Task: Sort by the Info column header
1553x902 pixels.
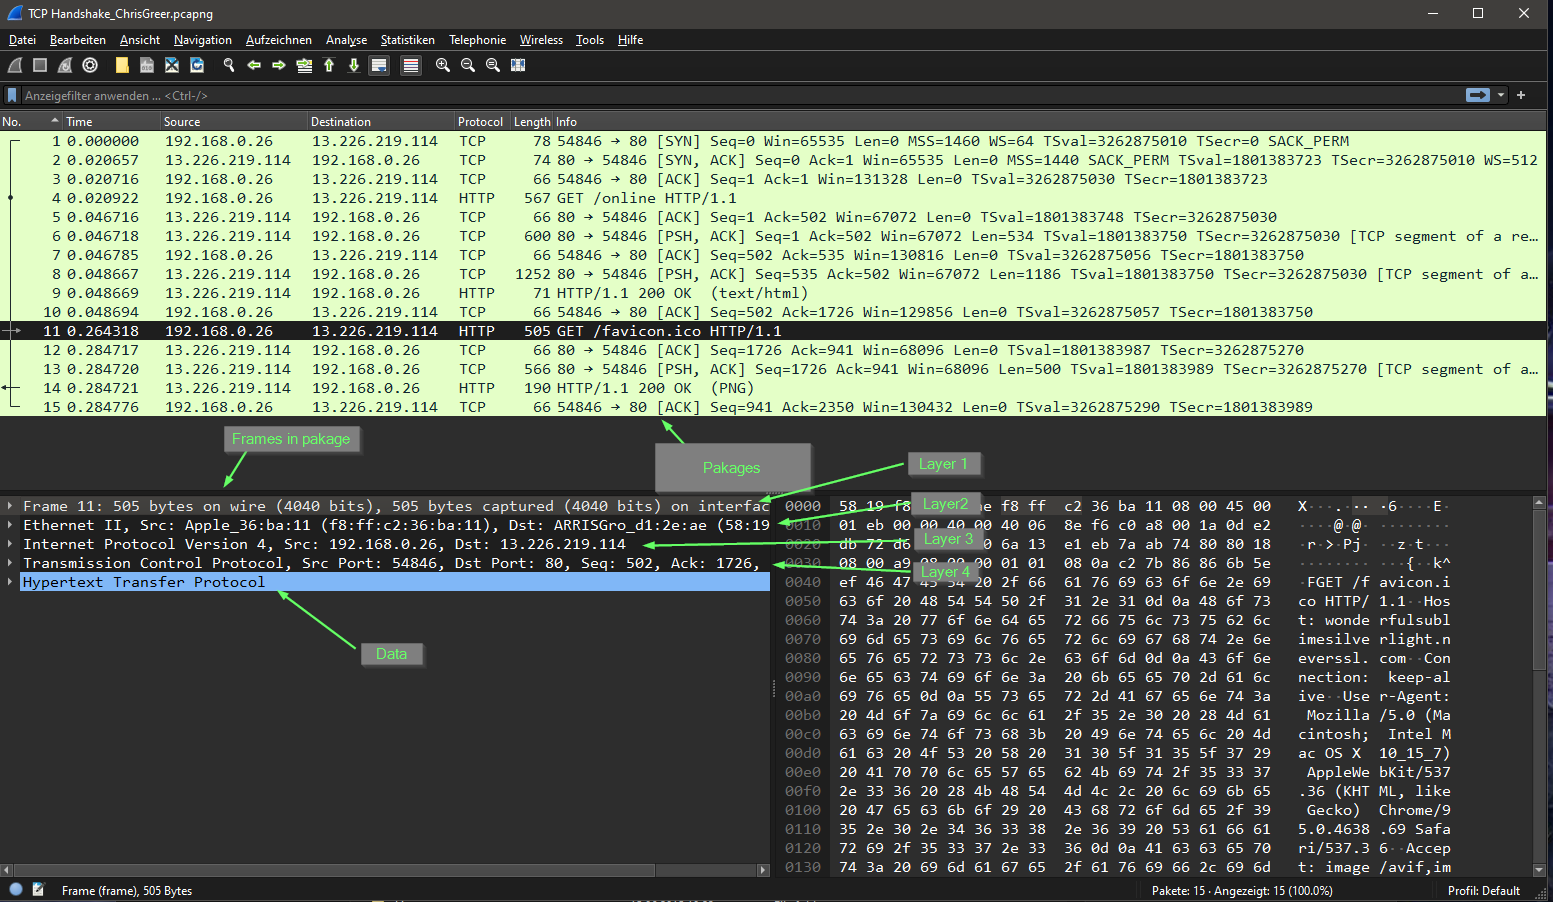Action: tap(1050, 121)
